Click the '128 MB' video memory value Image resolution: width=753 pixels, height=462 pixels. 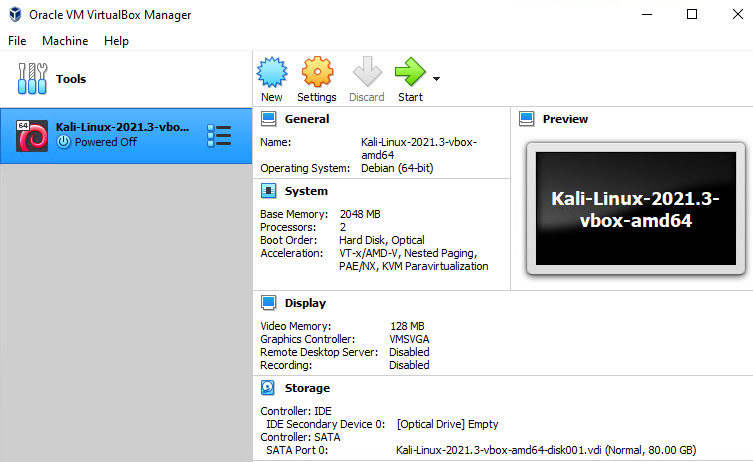407,326
